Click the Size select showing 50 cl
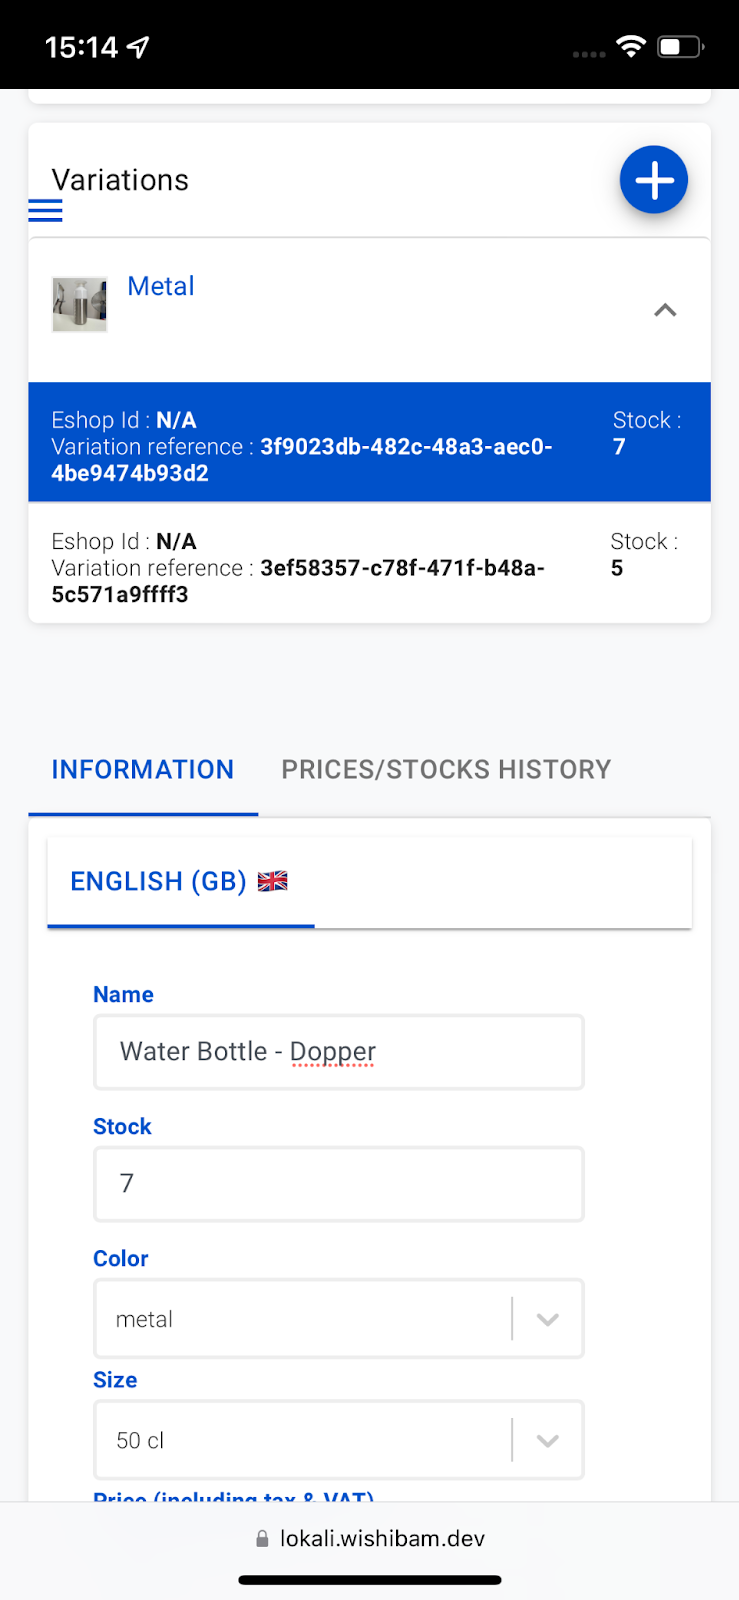This screenshot has height=1600, width=739. 300,1440
